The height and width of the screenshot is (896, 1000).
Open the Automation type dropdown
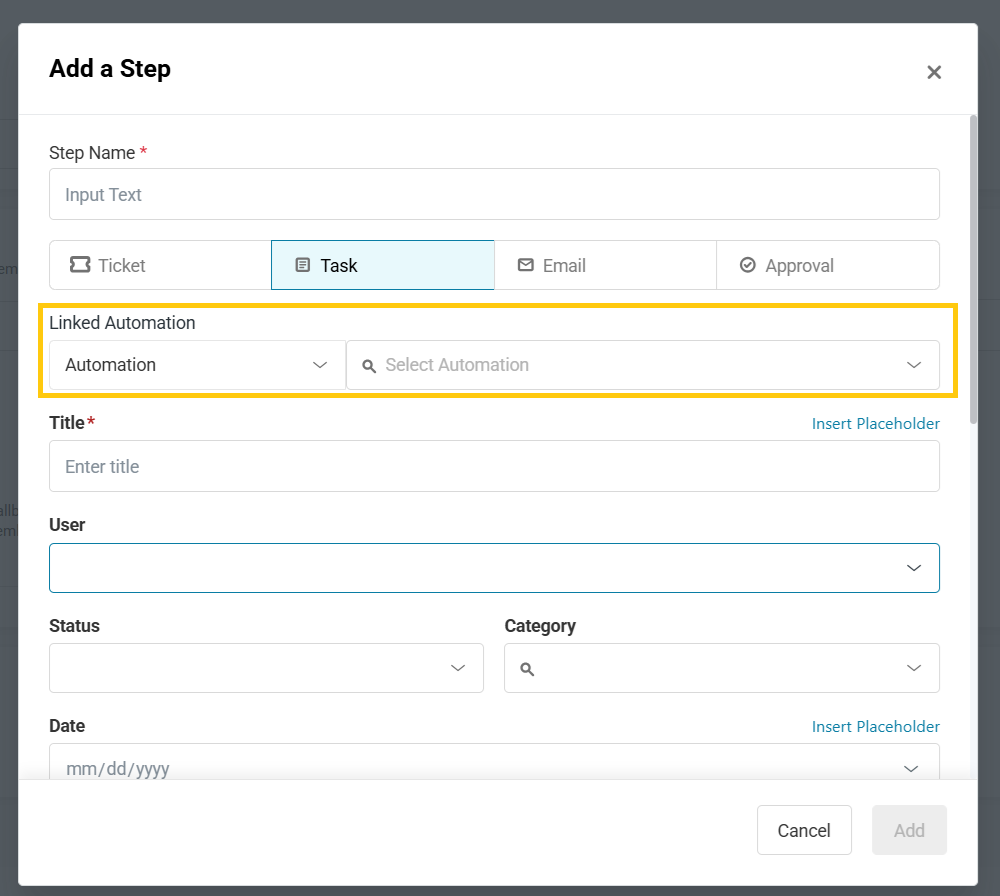coord(198,365)
